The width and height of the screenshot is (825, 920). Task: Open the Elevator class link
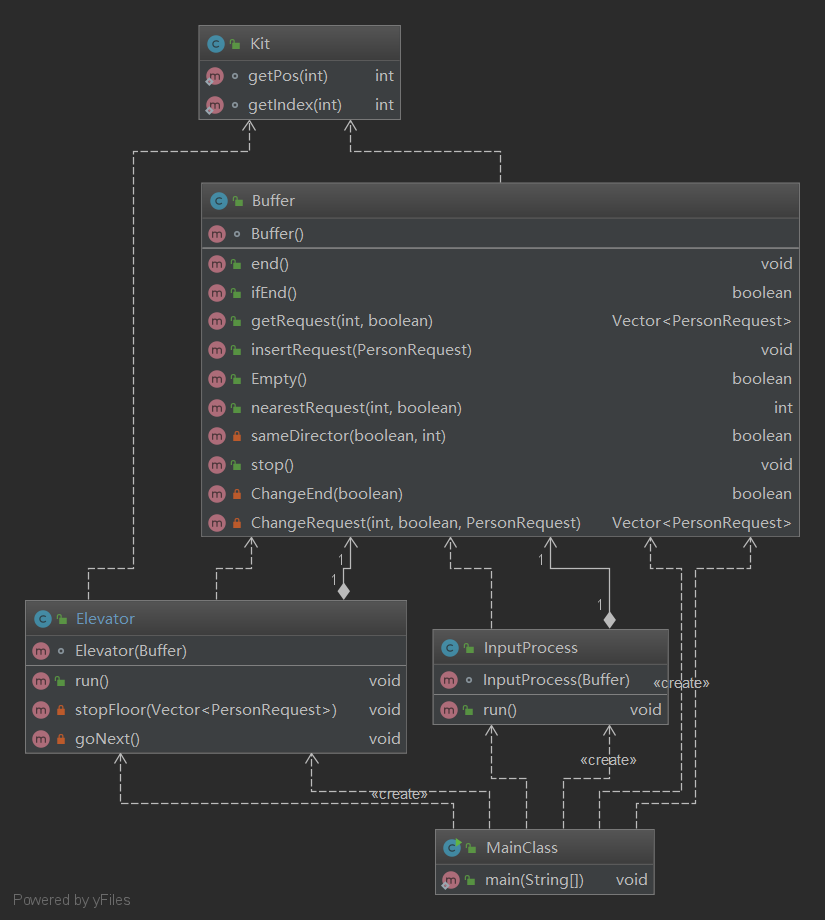[x=106, y=618]
